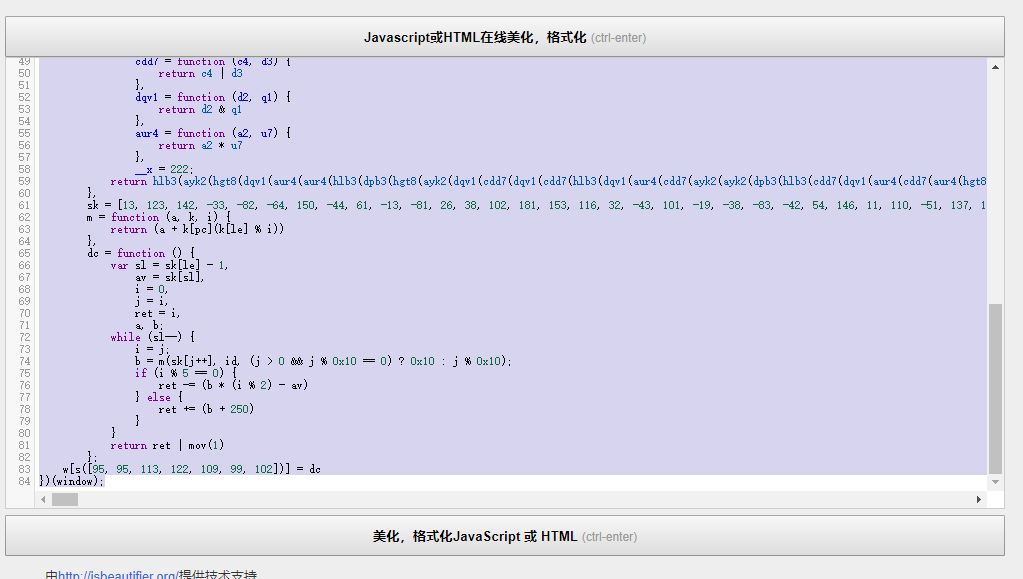
Task: Click the 'ret -= (b * (i % 2) - av)' line
Action: tap(233, 385)
